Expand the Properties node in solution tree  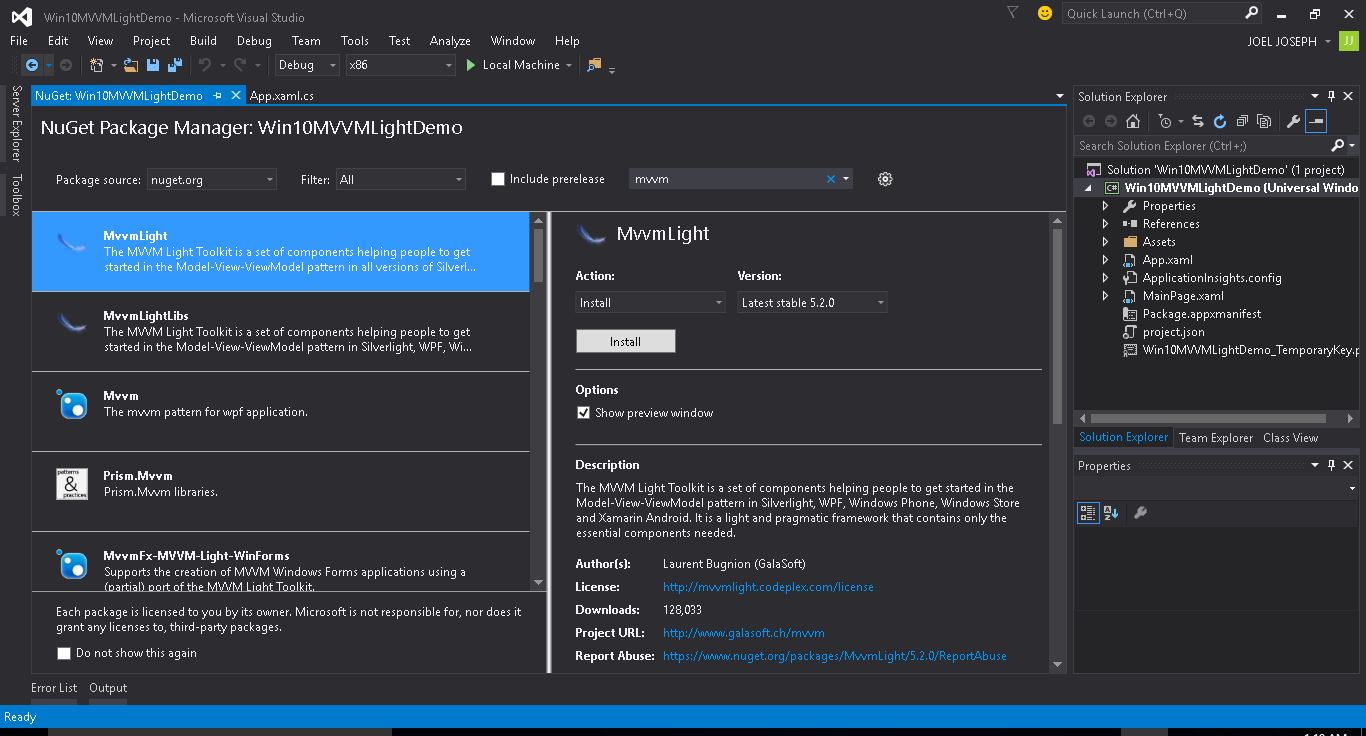[1105, 206]
